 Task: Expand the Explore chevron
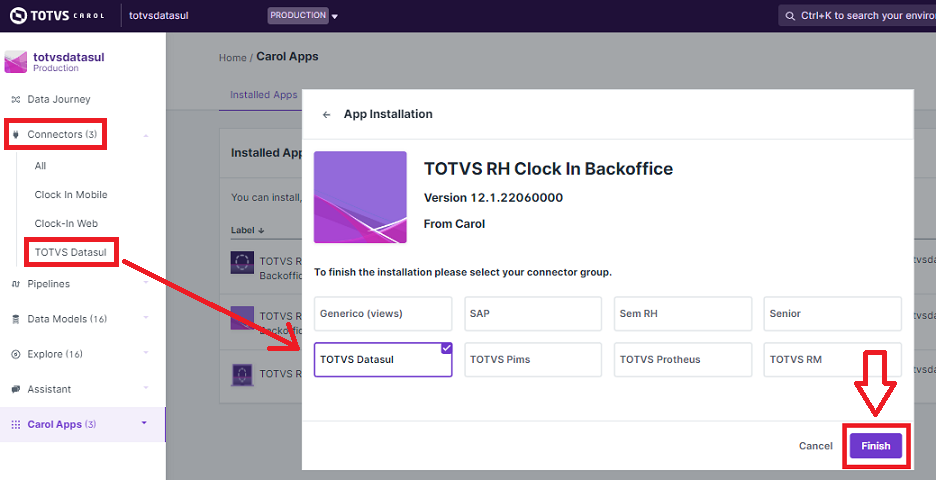[x=146, y=353]
